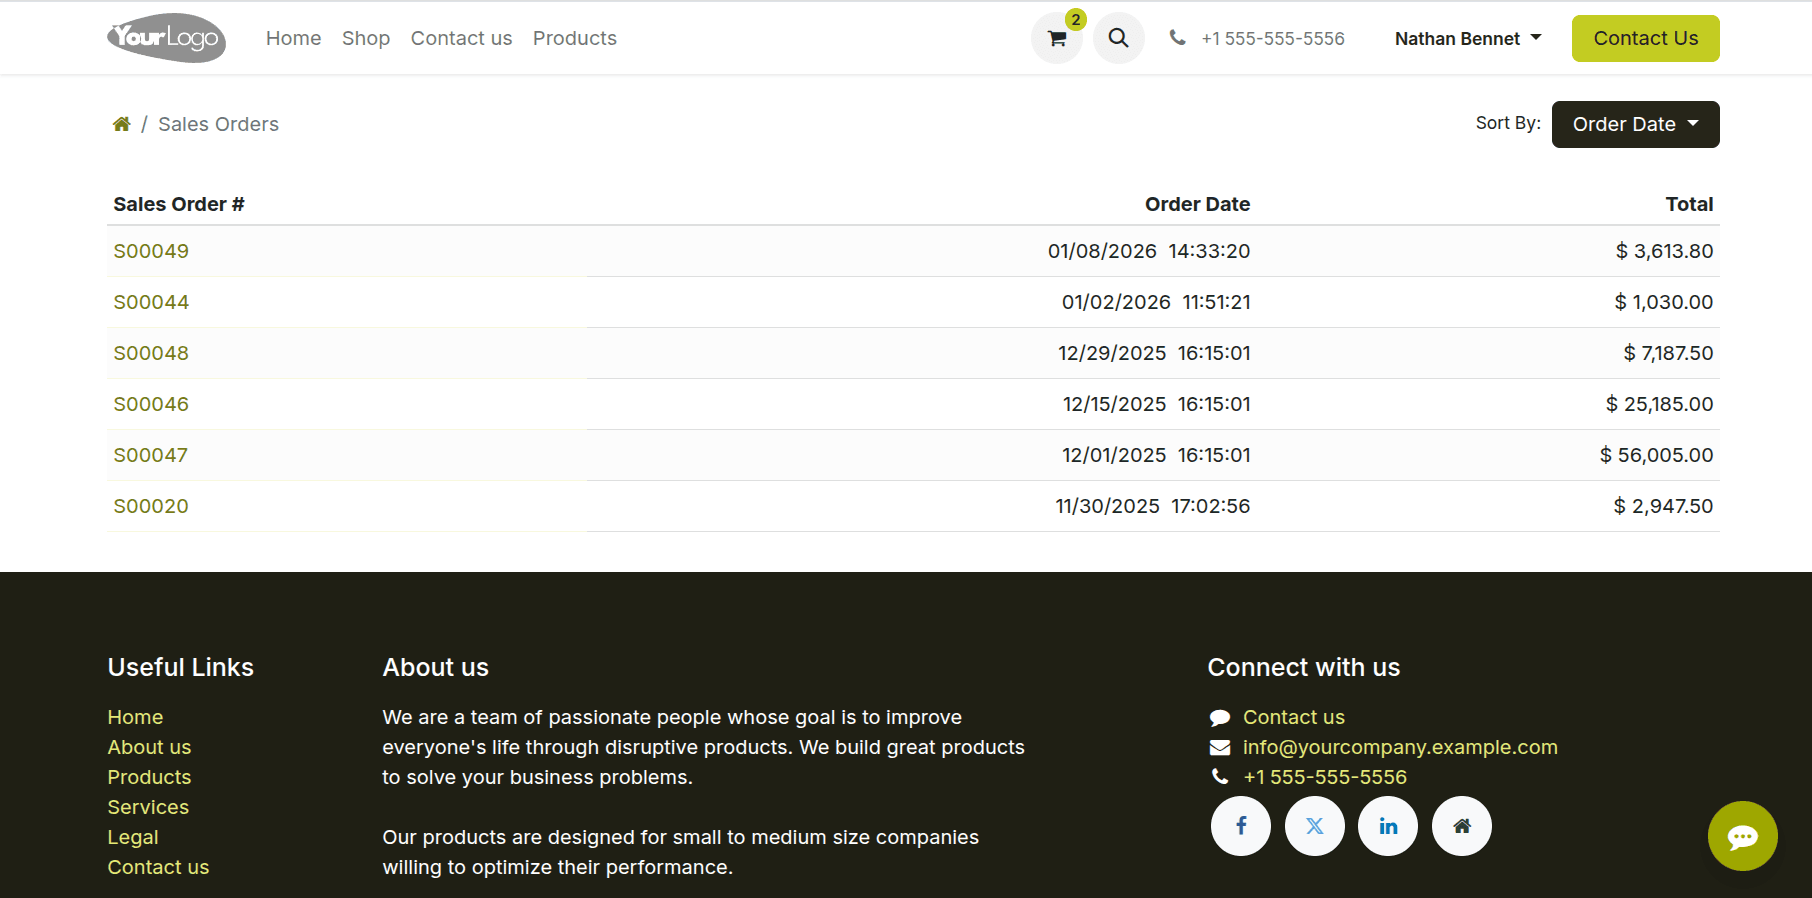Image resolution: width=1812 pixels, height=898 pixels.
Task: Click the home breadcrumb icon
Action: 121,124
